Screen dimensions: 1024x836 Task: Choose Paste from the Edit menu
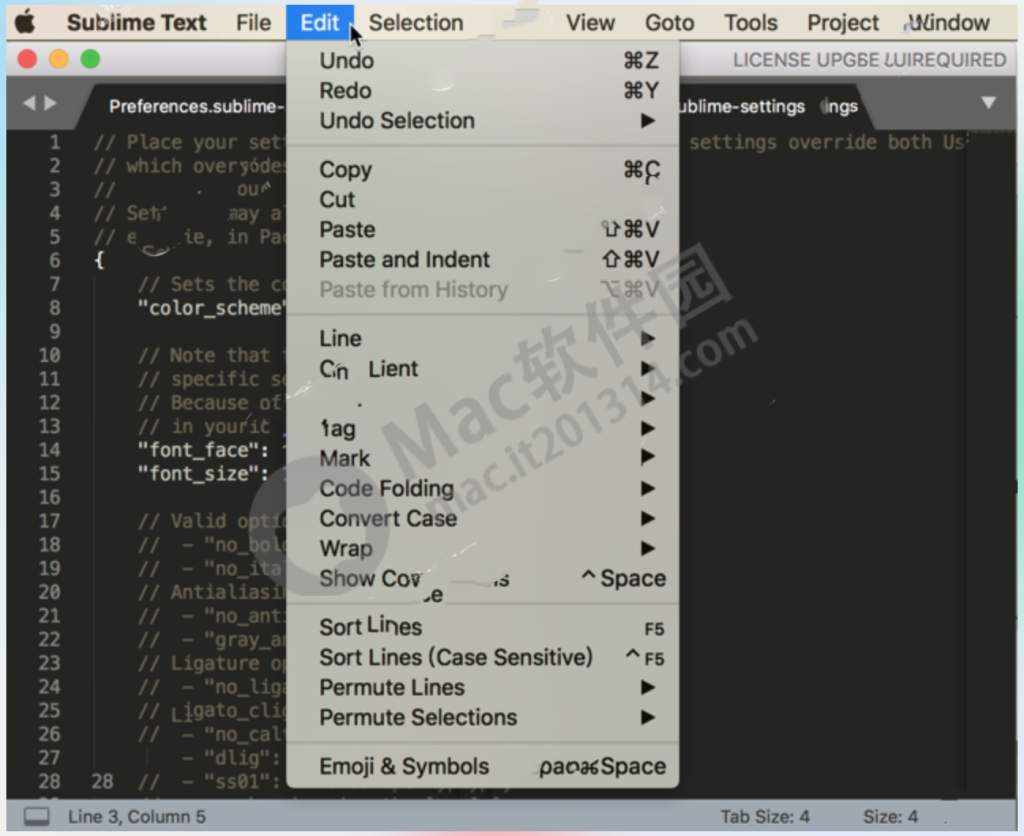[x=483, y=230]
